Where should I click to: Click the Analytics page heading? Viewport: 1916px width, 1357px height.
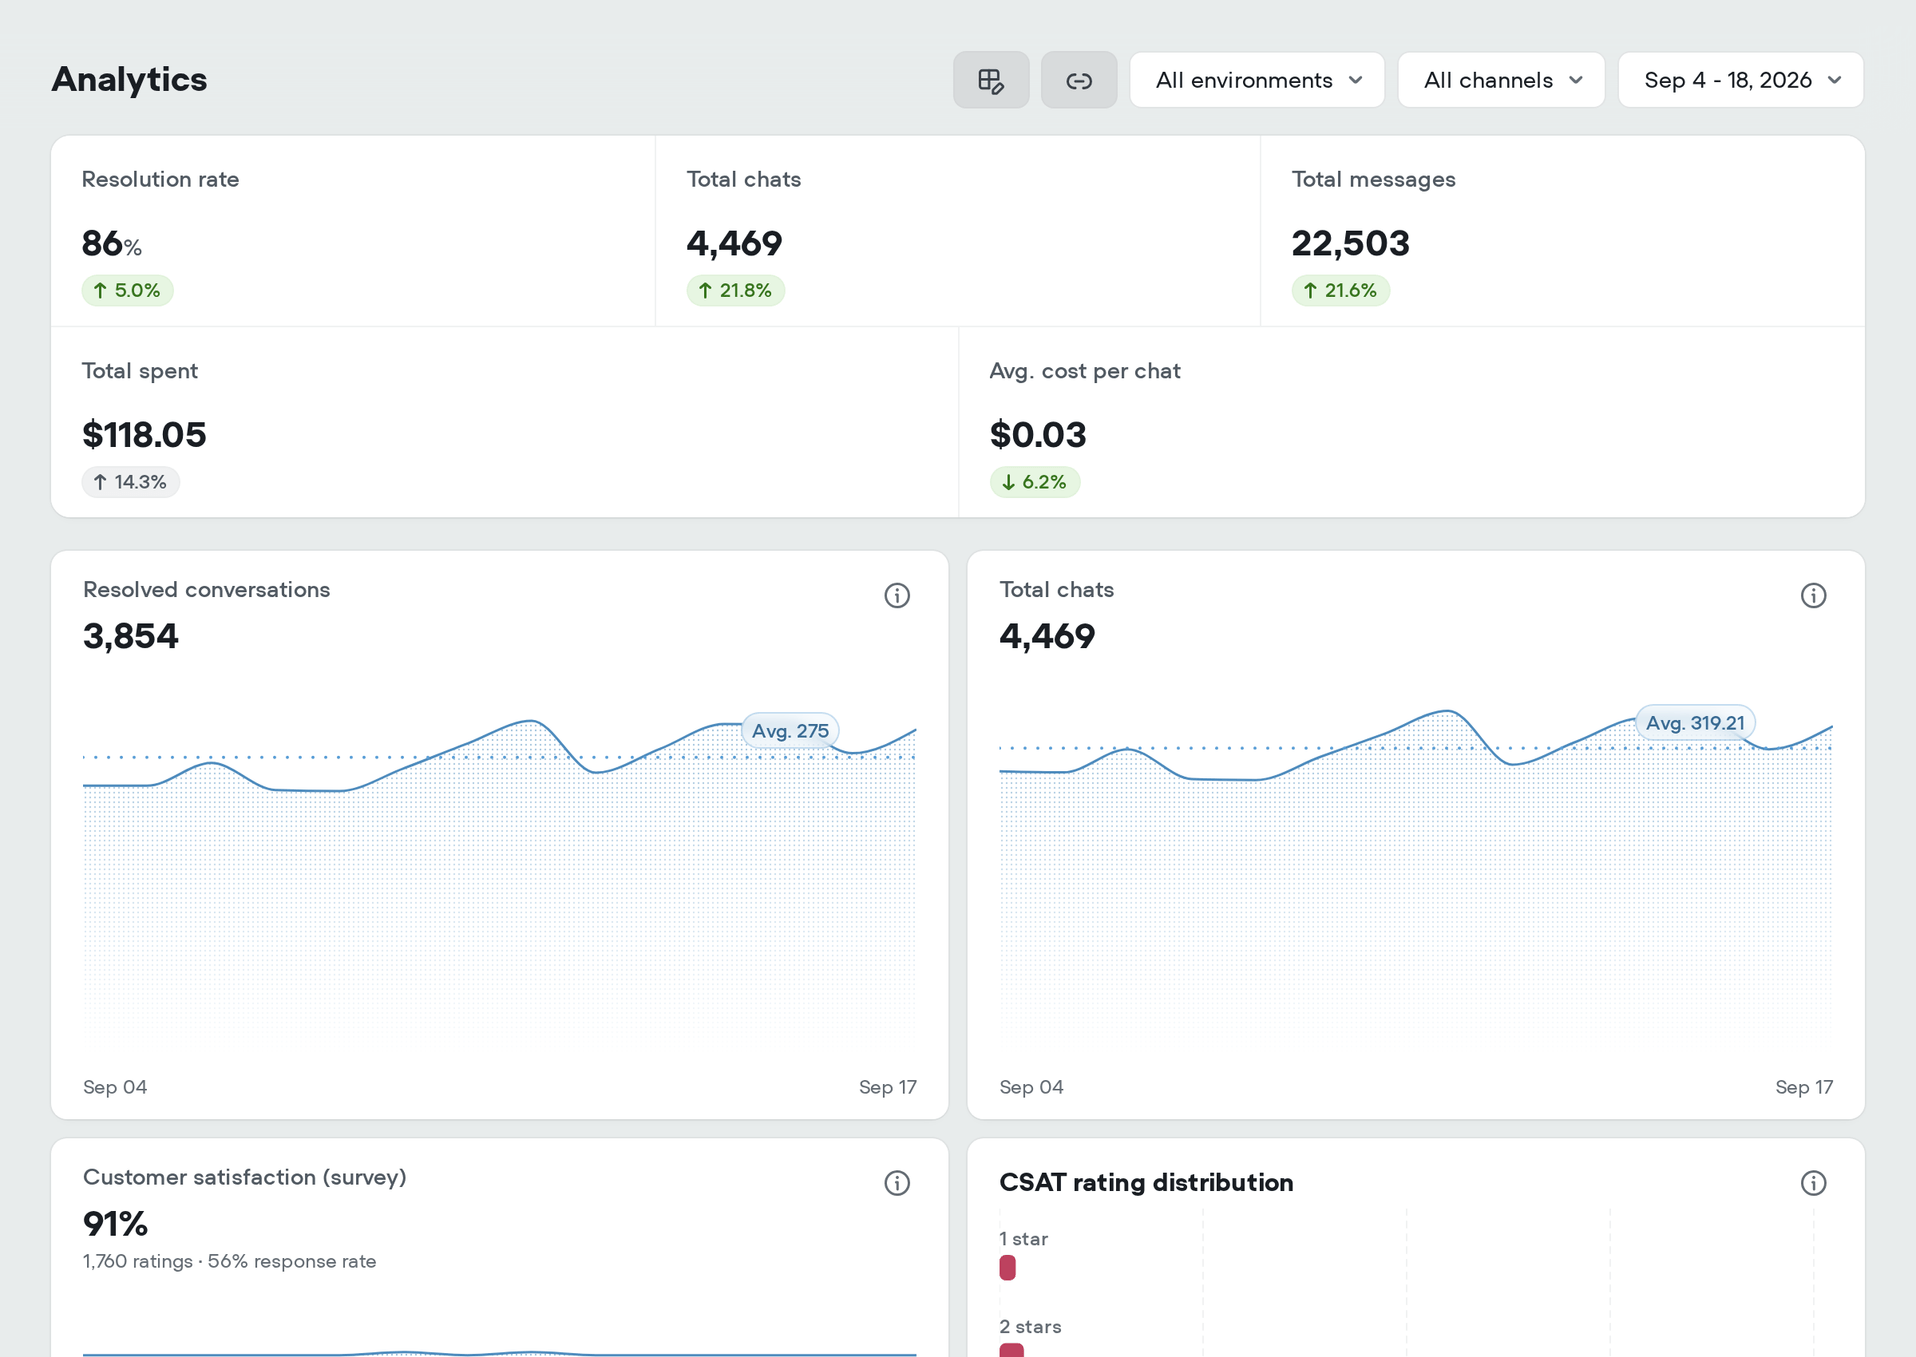[x=130, y=79]
